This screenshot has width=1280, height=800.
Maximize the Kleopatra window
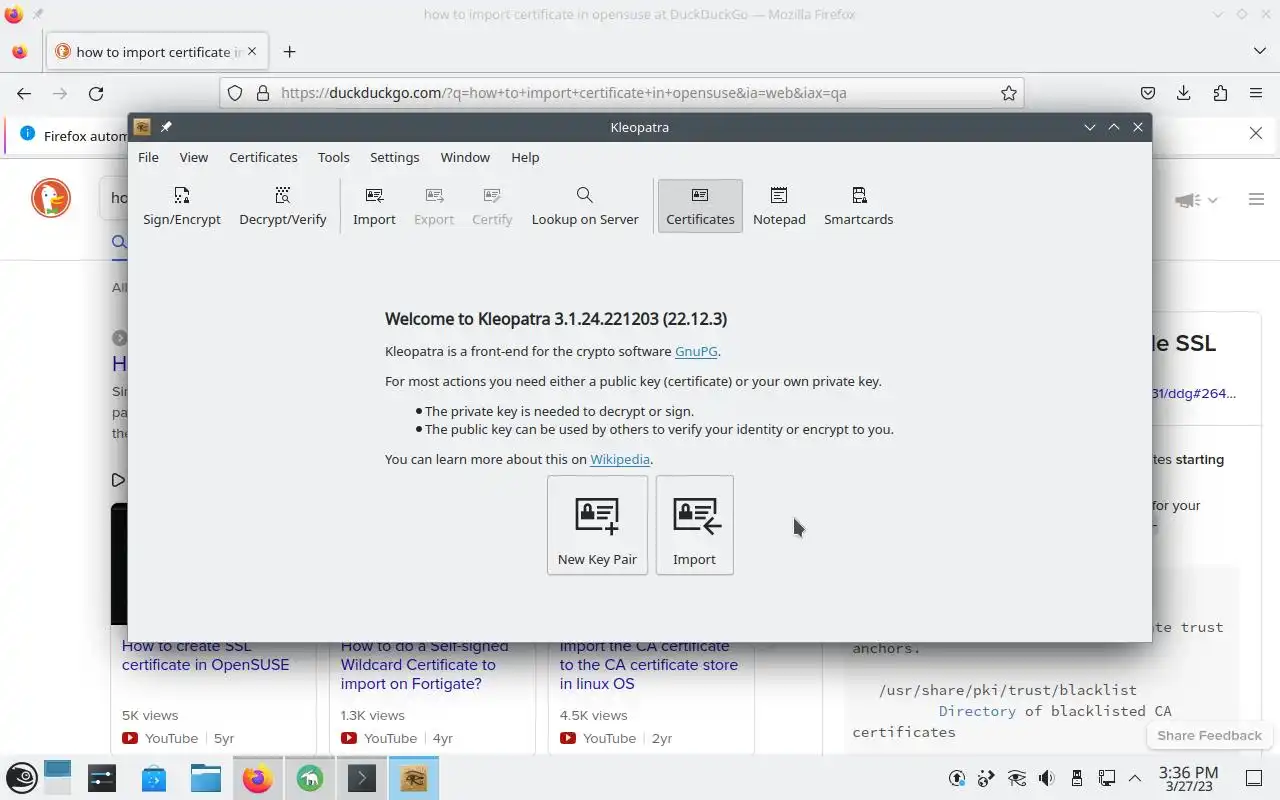coord(1114,127)
